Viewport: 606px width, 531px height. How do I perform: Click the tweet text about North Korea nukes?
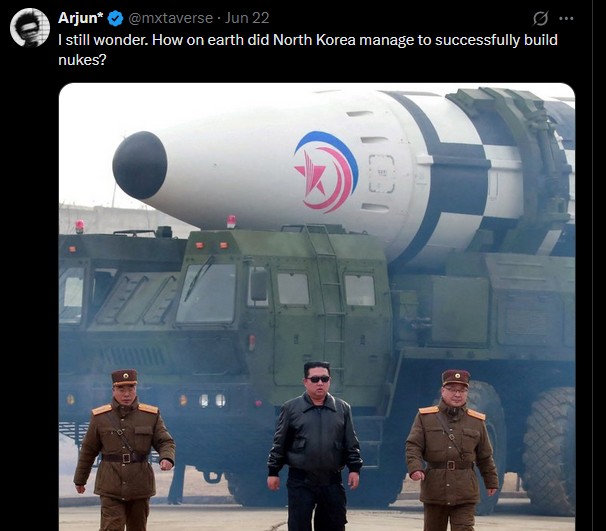click(308, 50)
